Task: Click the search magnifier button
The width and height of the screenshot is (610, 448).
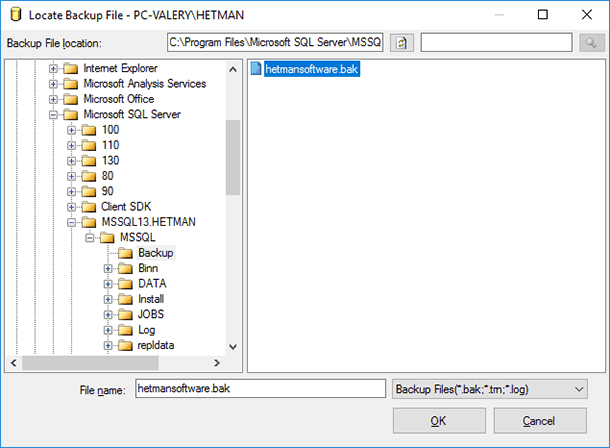Action: tap(591, 43)
